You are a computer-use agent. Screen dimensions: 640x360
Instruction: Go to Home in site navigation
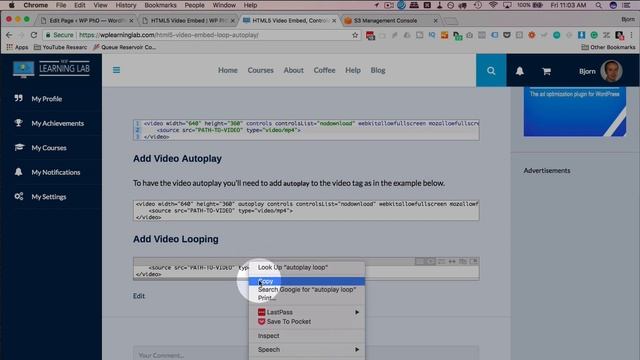tap(228, 70)
